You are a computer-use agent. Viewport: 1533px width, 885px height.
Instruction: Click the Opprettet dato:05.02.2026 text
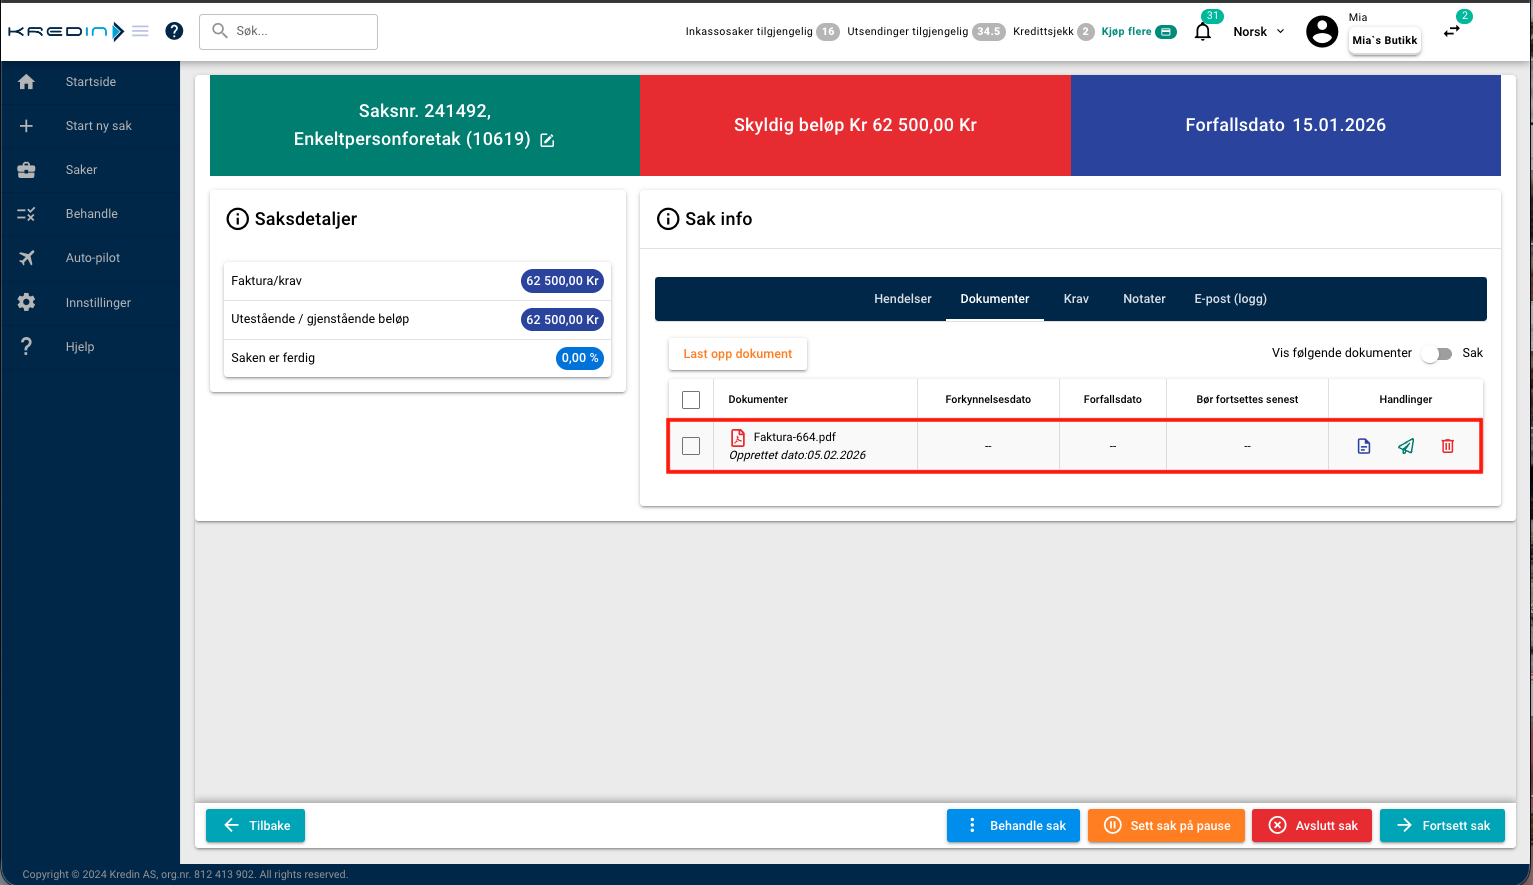click(797, 456)
